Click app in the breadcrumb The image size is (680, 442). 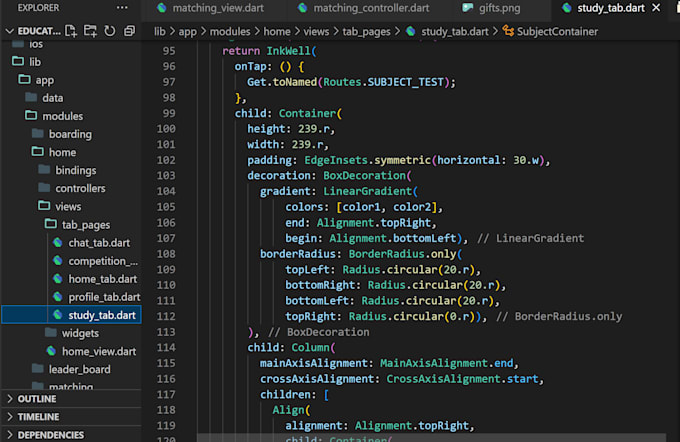pos(187,32)
